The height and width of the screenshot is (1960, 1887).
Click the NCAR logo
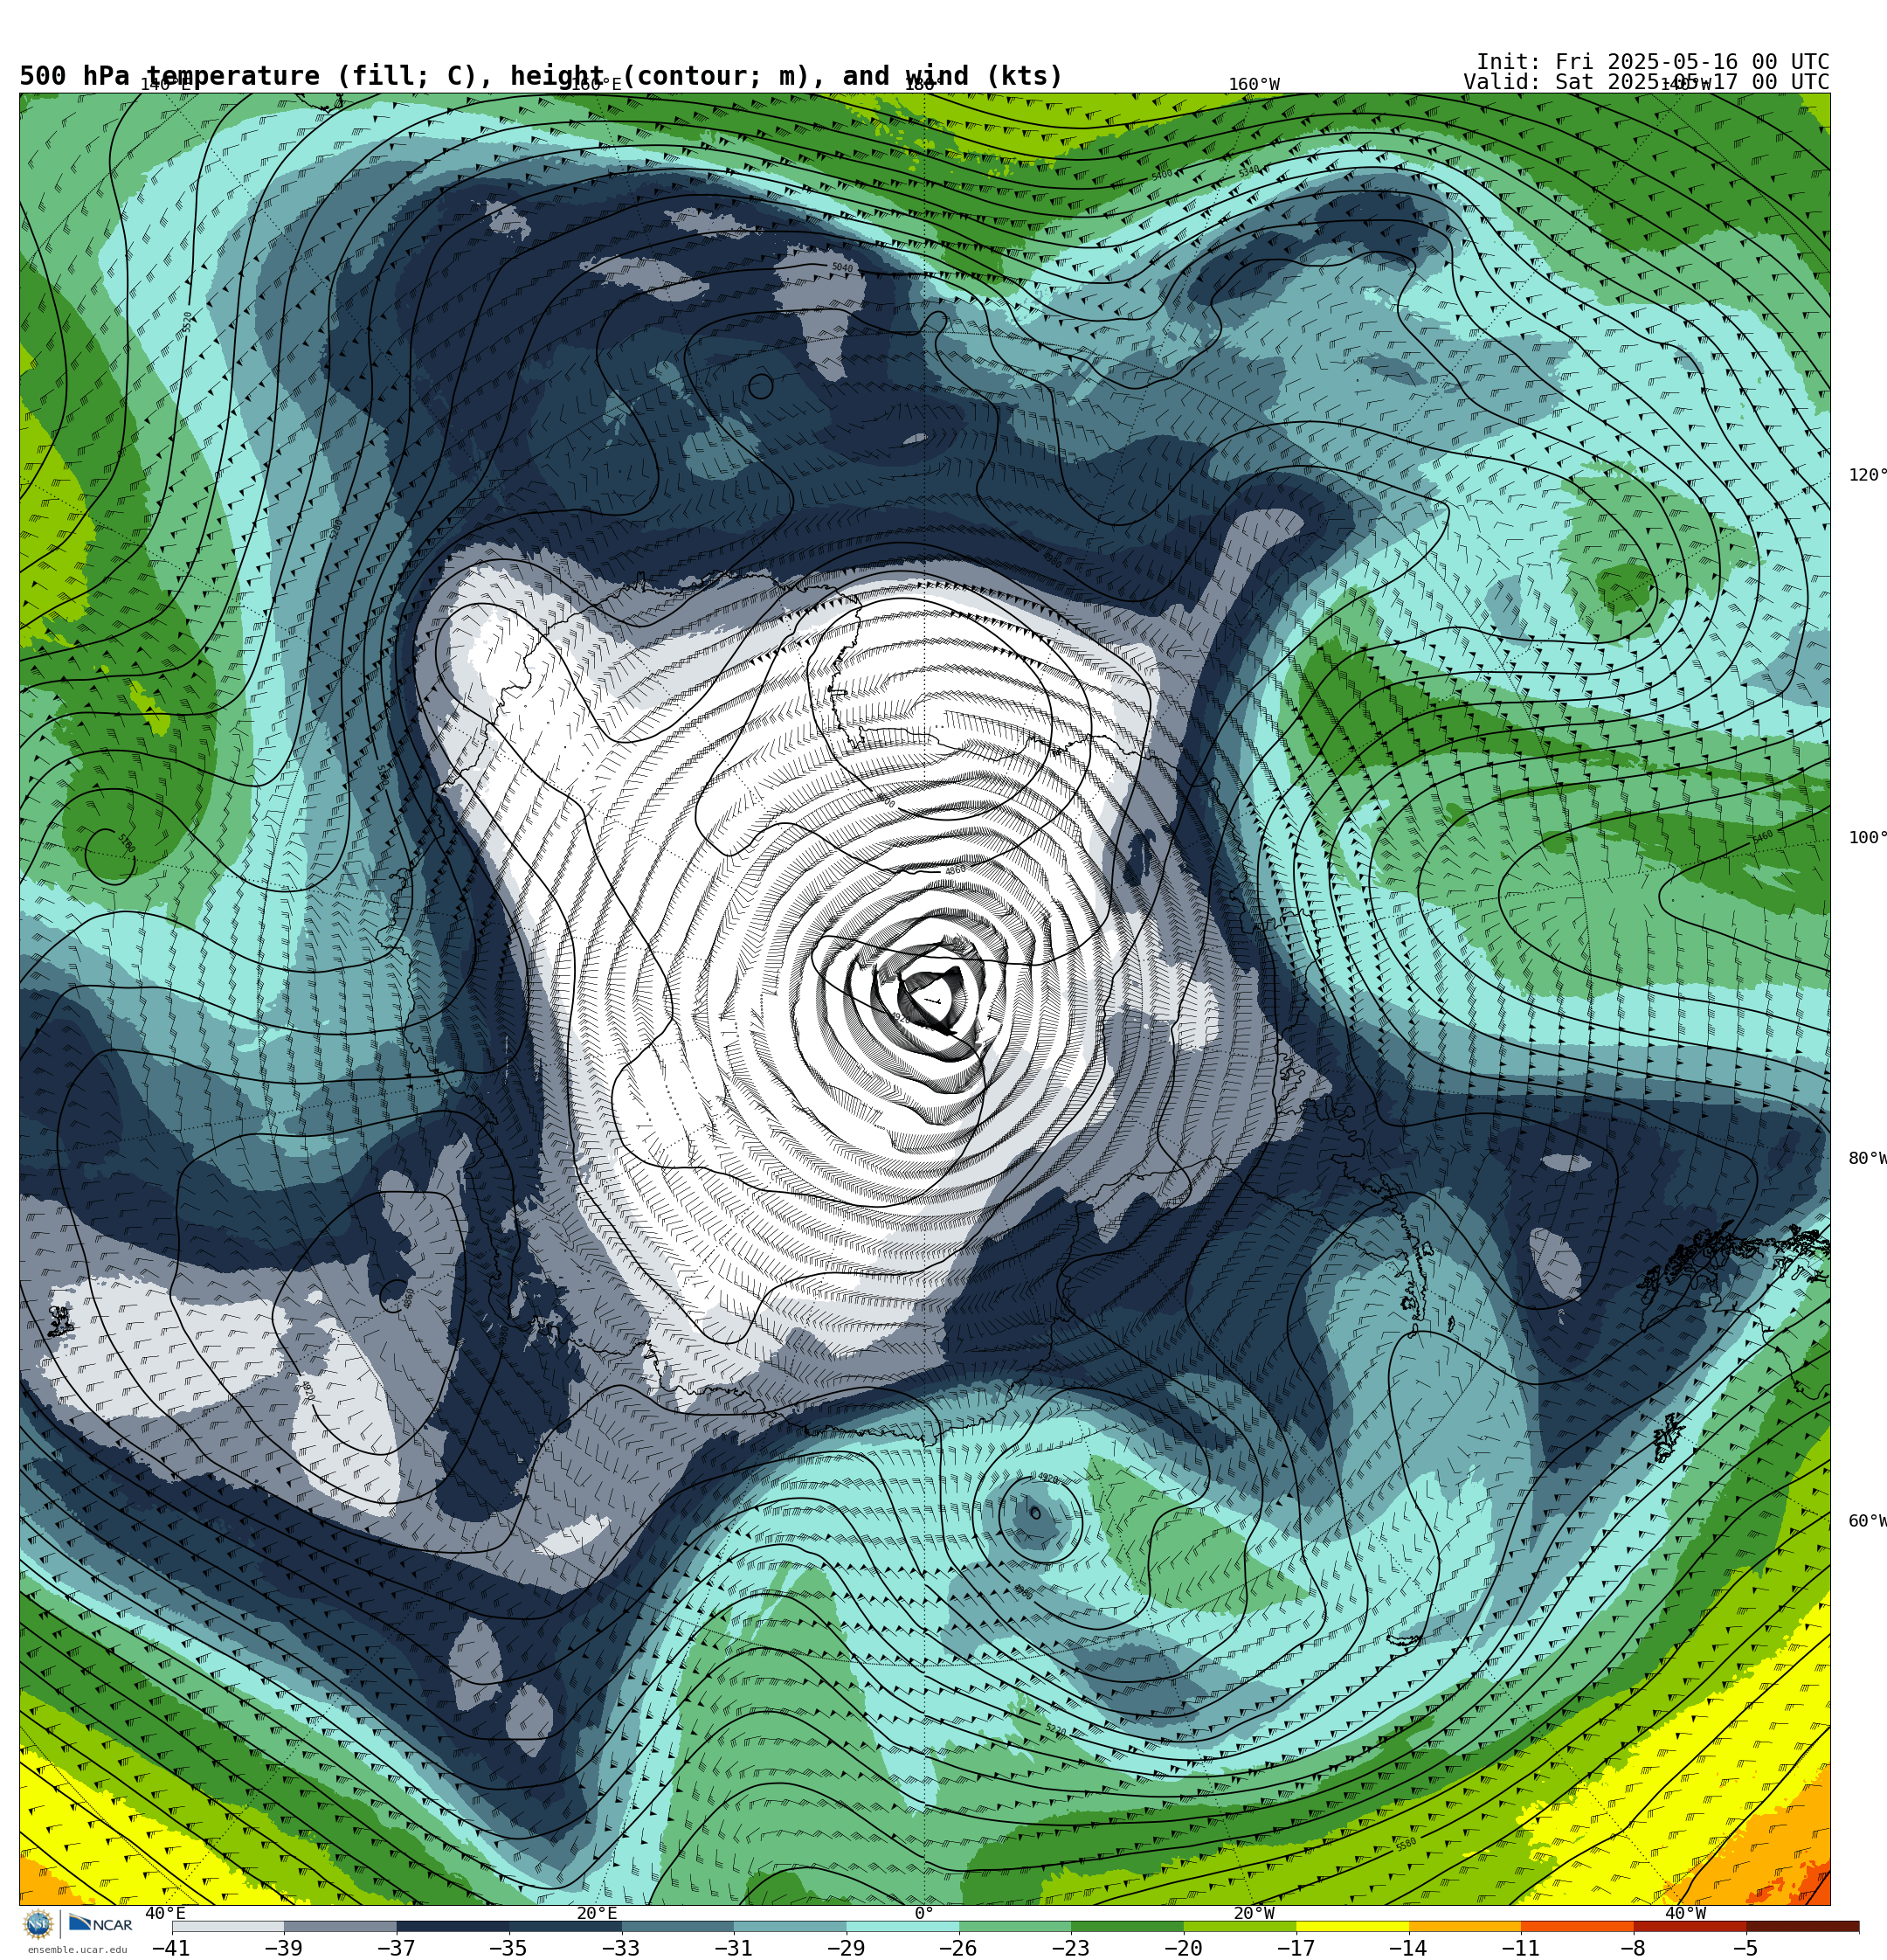click(100, 1925)
